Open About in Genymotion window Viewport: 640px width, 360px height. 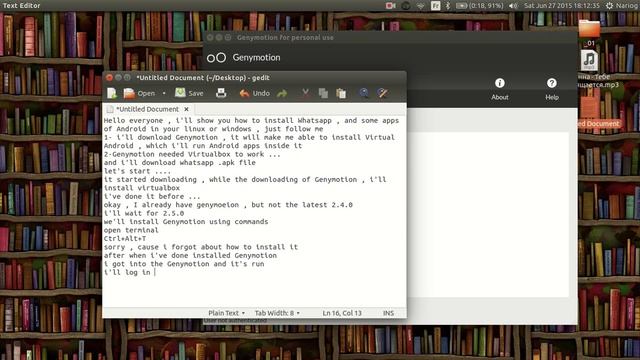pos(500,89)
